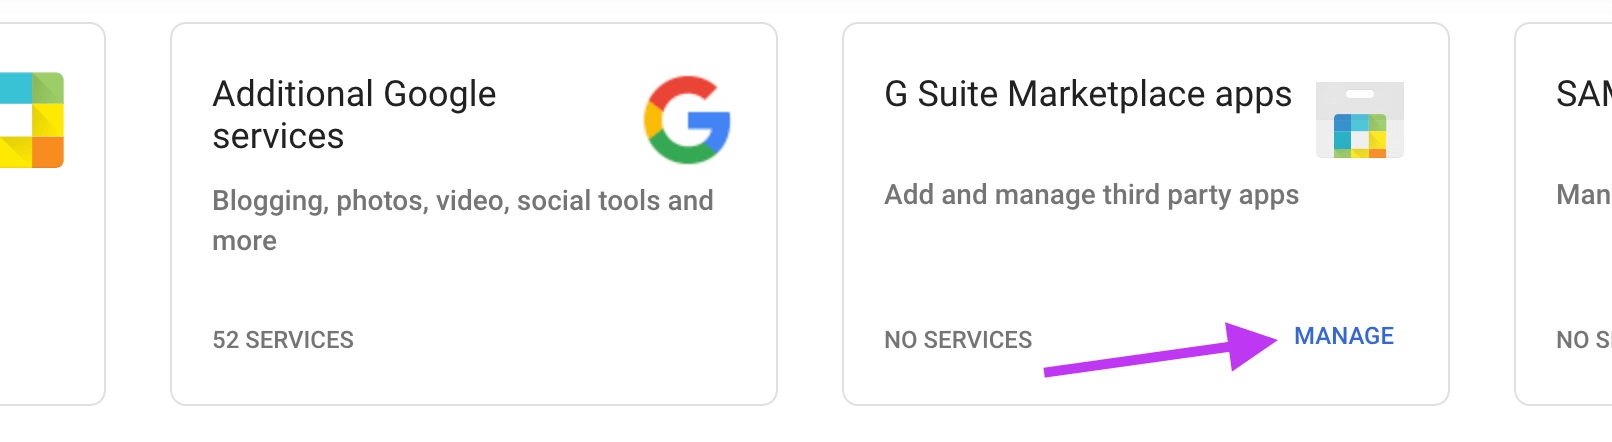Click the empty gap between the two cards

click(810, 214)
